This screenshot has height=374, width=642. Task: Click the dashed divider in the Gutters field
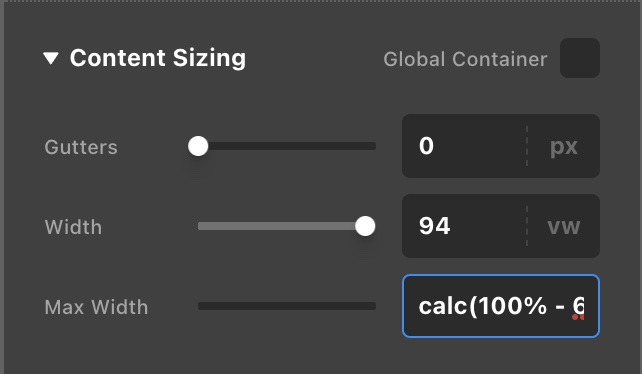[527, 146]
